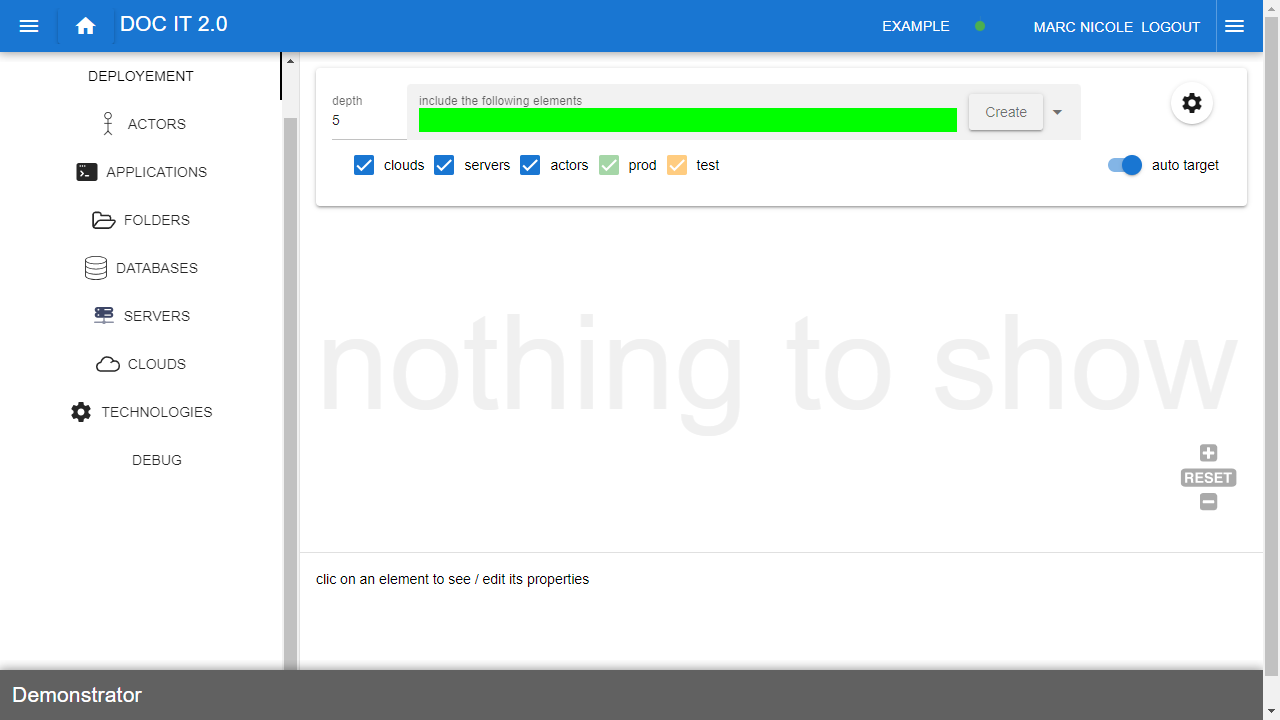Viewport: 1280px width, 720px height.
Task: Click the RESET zoom button
Action: click(1208, 478)
